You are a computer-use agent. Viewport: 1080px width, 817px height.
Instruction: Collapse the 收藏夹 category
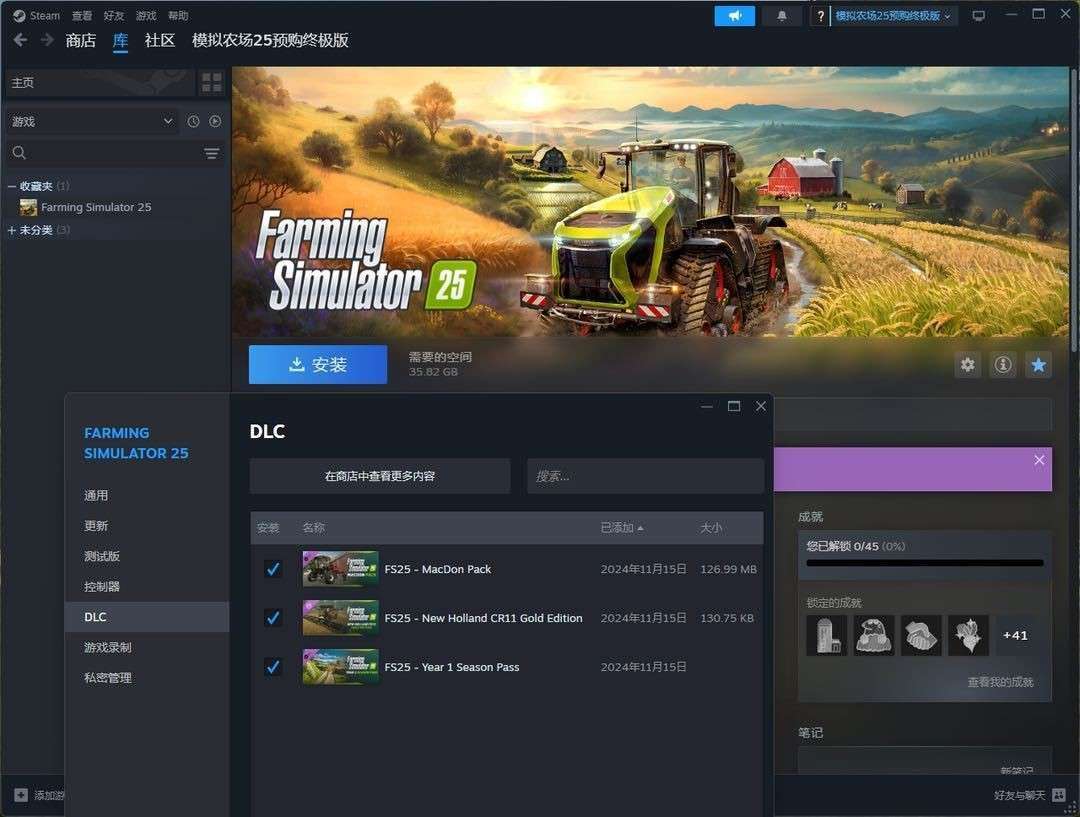pyautogui.click(x=12, y=186)
